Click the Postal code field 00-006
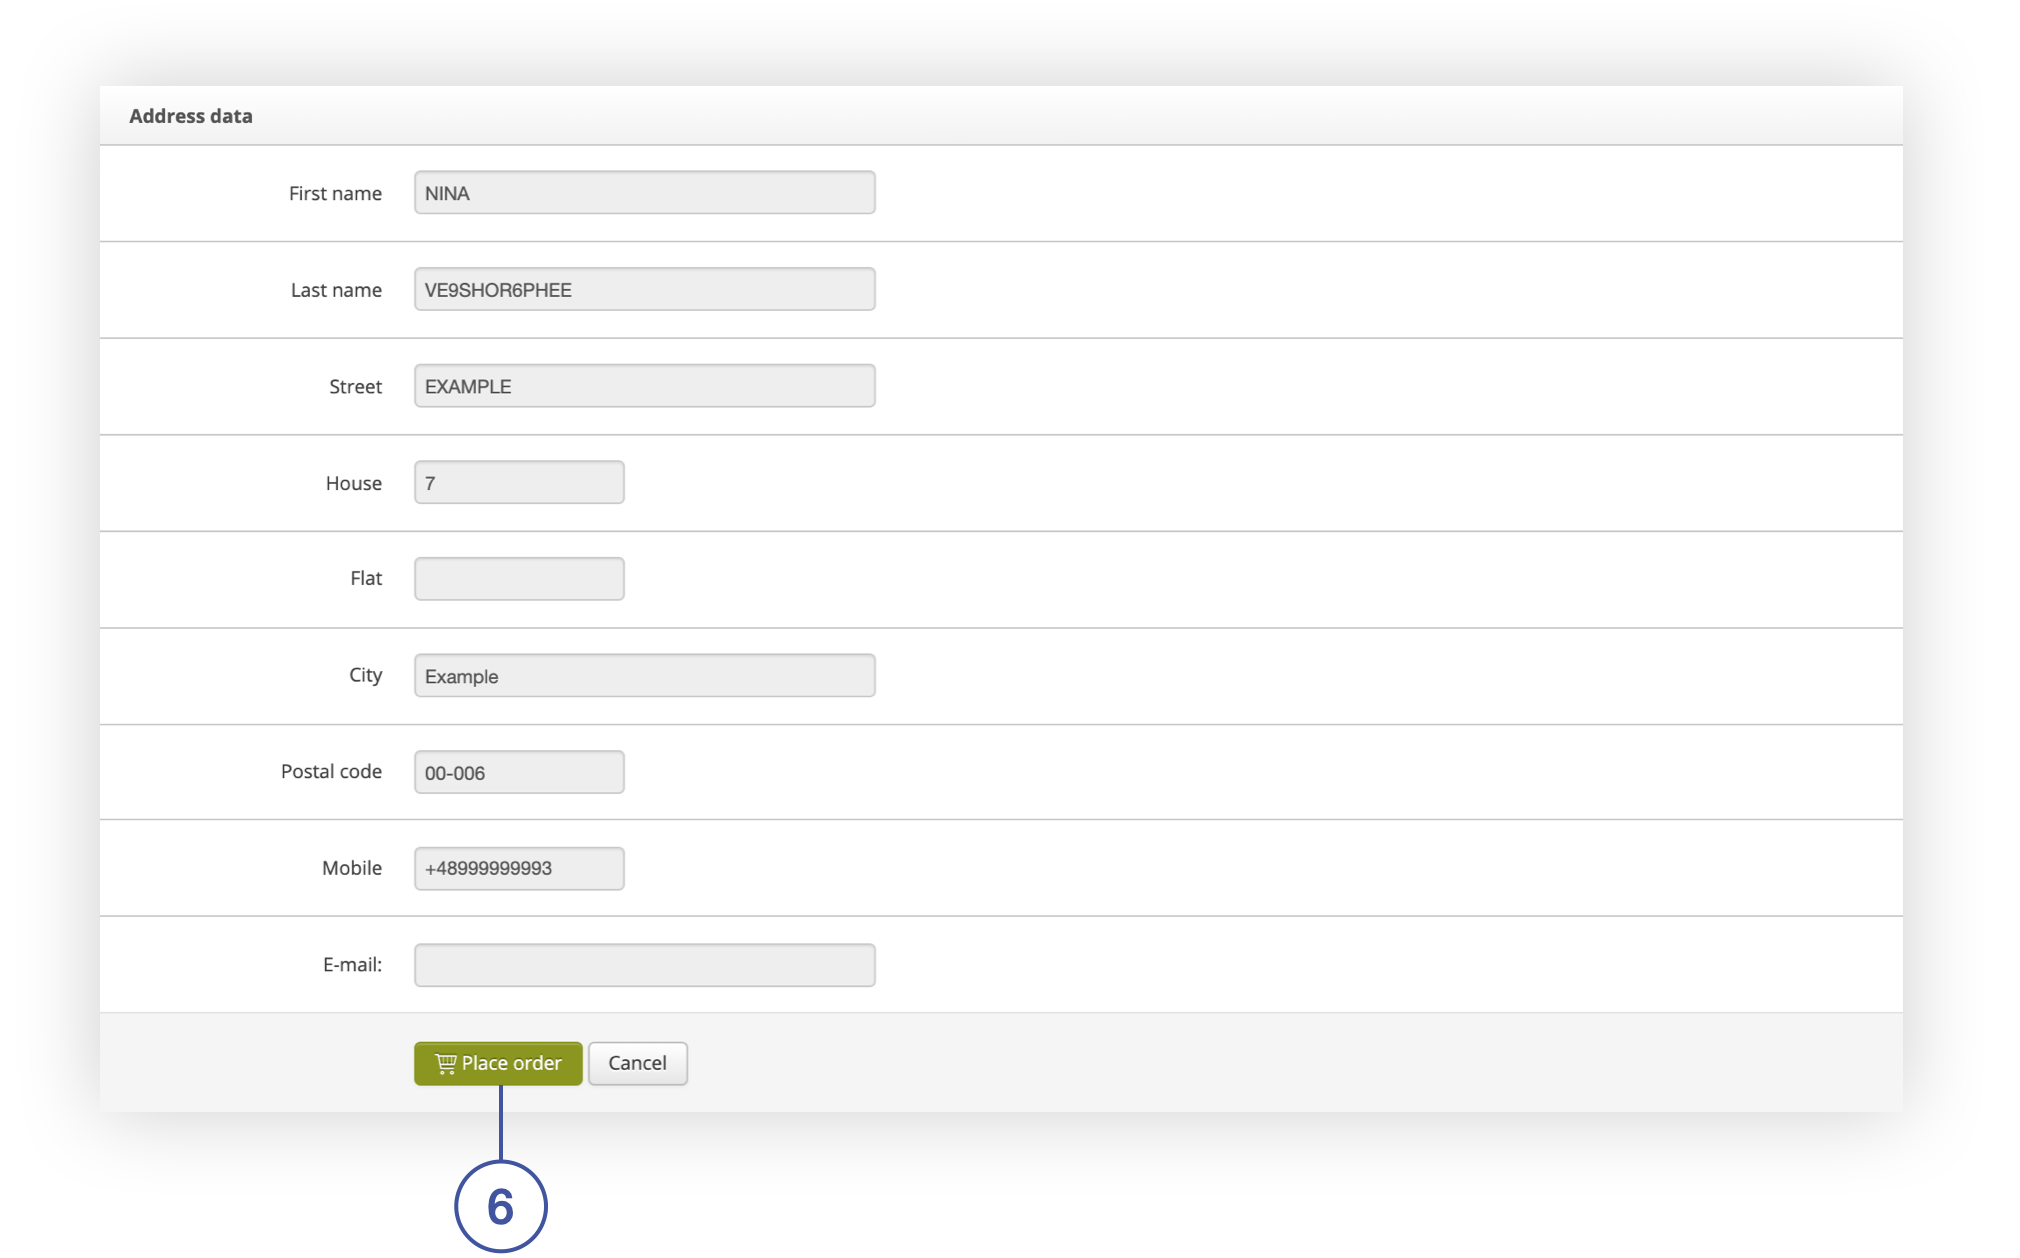 point(519,772)
